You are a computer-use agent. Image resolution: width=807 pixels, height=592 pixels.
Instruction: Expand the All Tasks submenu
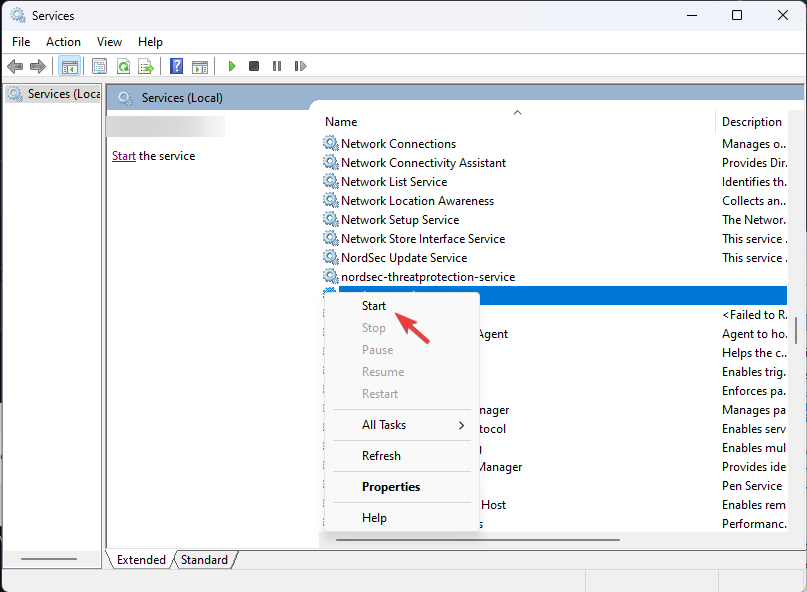pos(402,425)
